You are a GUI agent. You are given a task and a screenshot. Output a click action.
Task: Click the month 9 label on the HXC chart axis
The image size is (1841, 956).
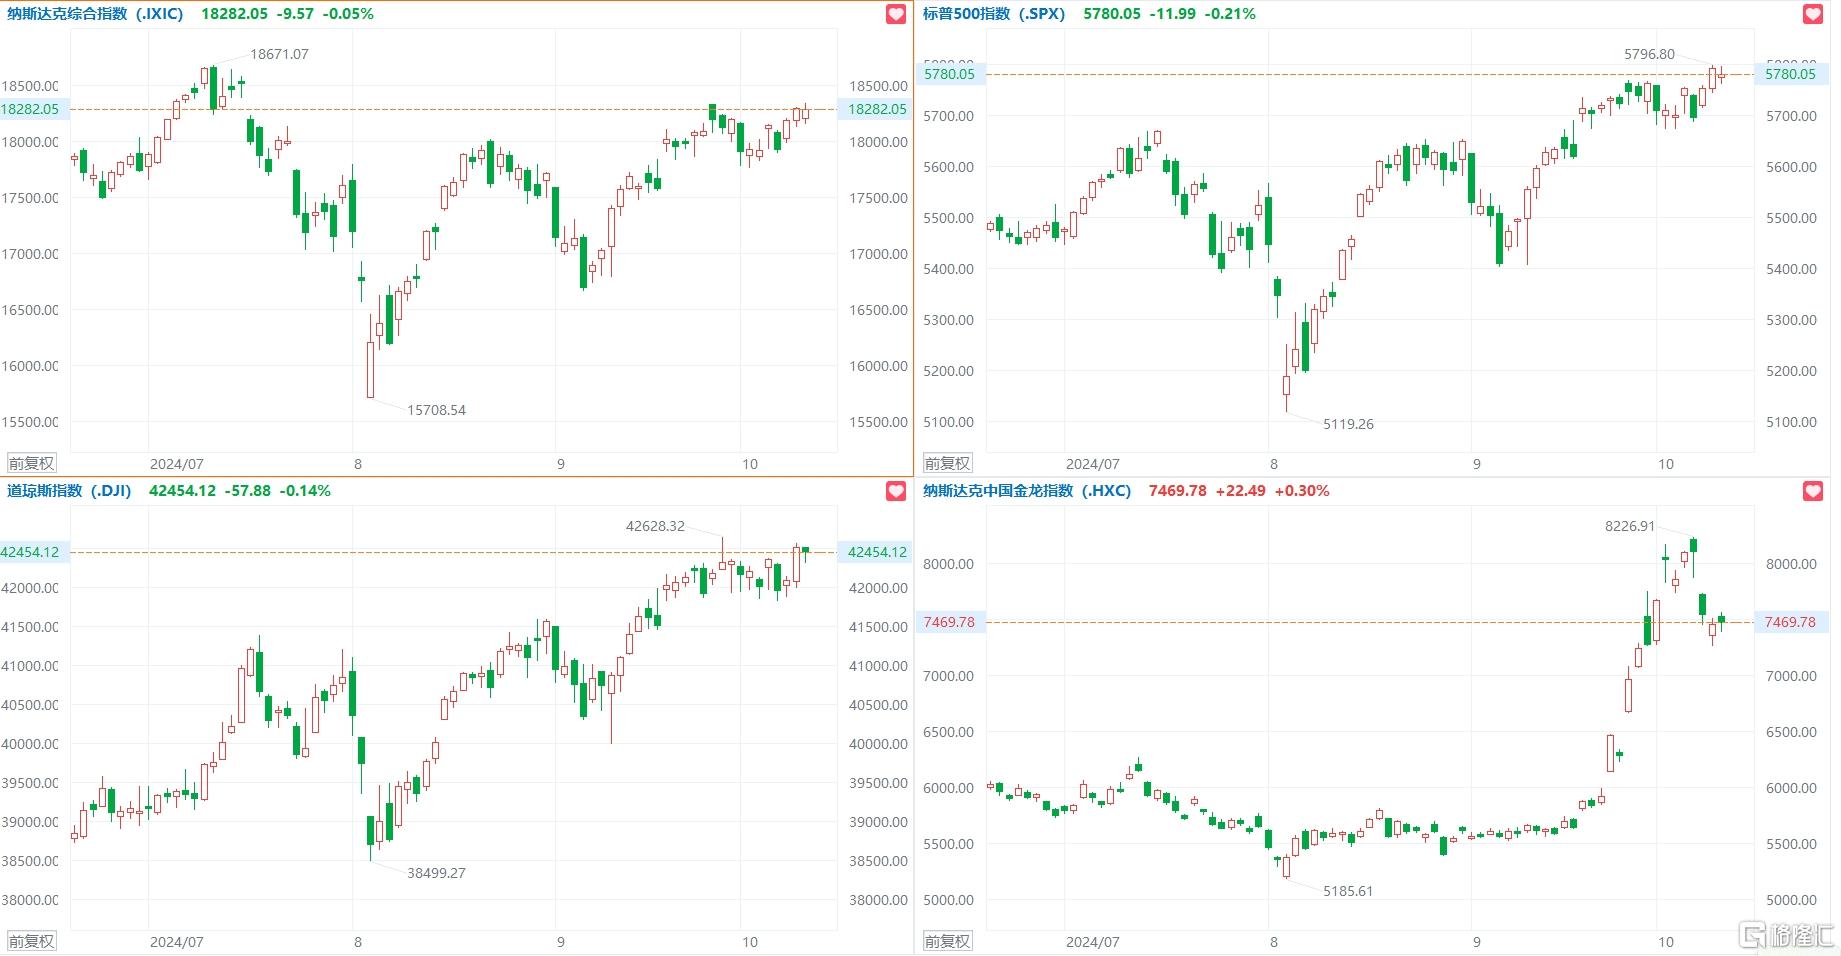pos(1476,942)
